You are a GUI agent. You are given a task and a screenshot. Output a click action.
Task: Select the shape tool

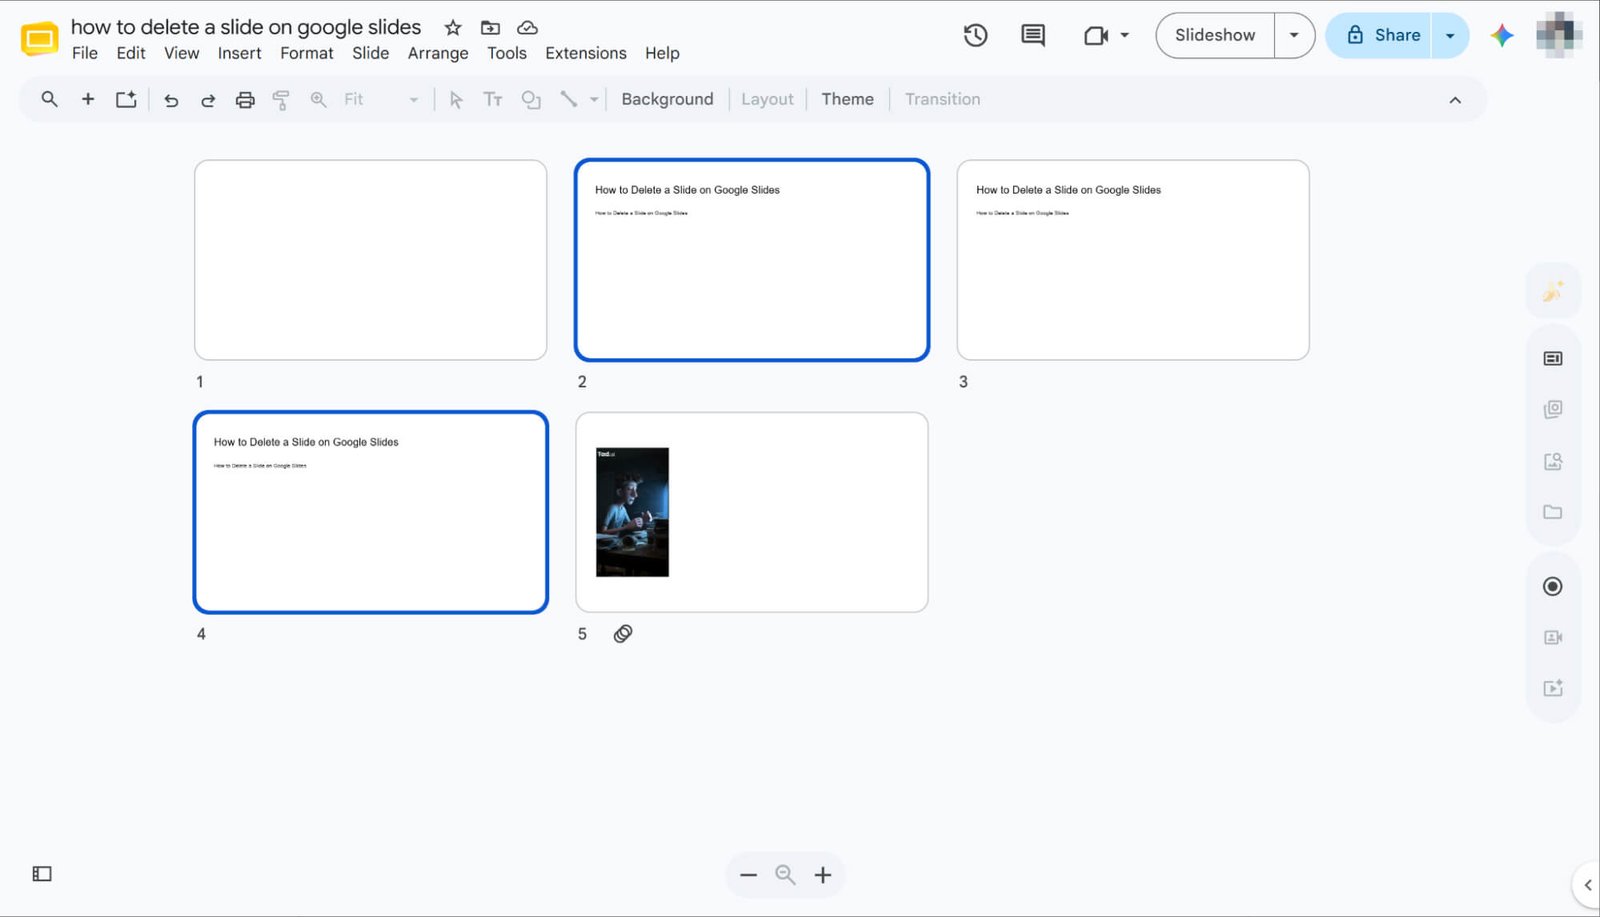(531, 99)
